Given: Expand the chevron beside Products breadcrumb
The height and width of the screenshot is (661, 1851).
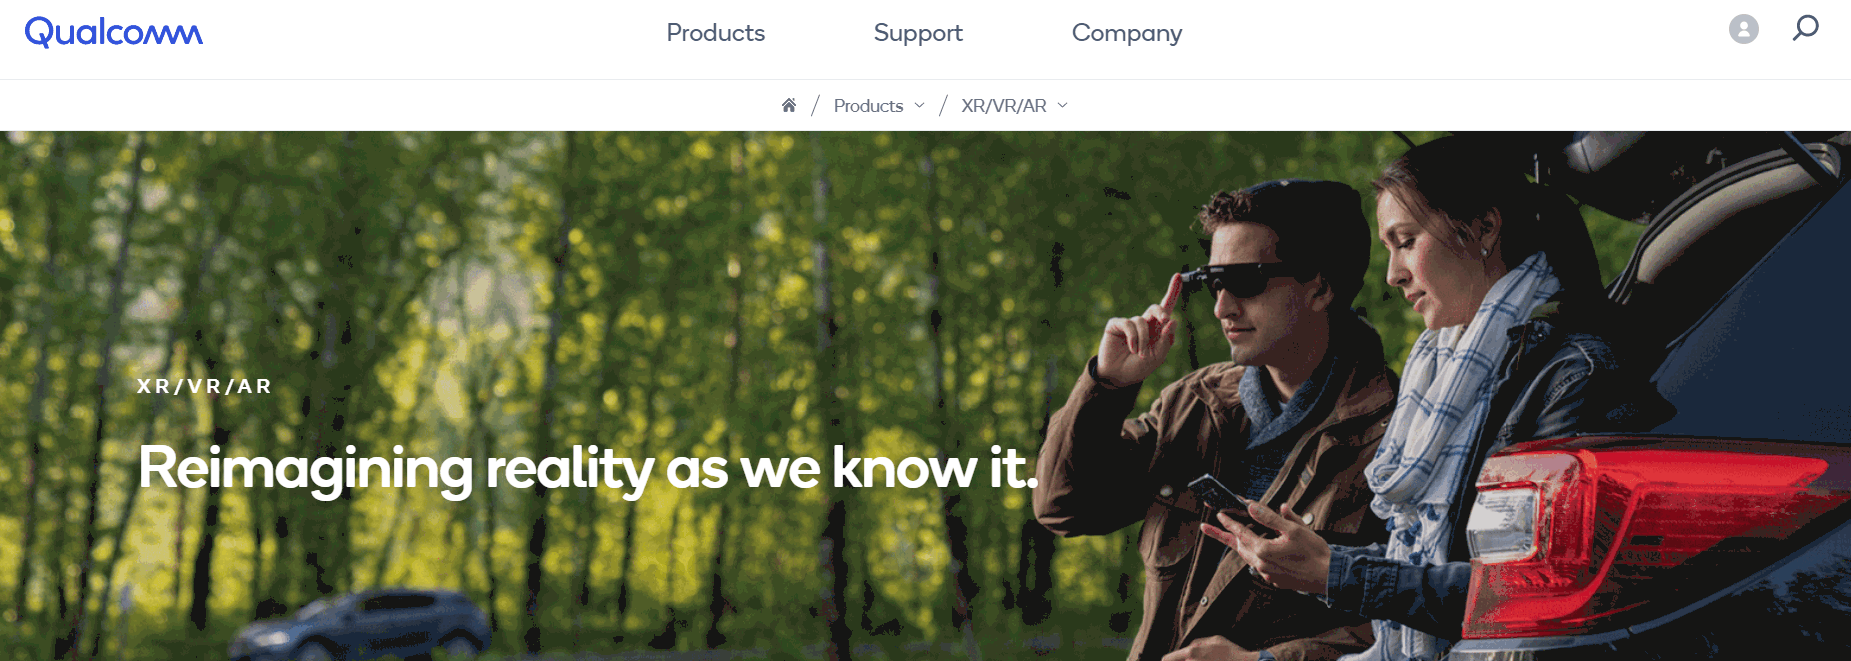Looking at the screenshot, I should (919, 105).
